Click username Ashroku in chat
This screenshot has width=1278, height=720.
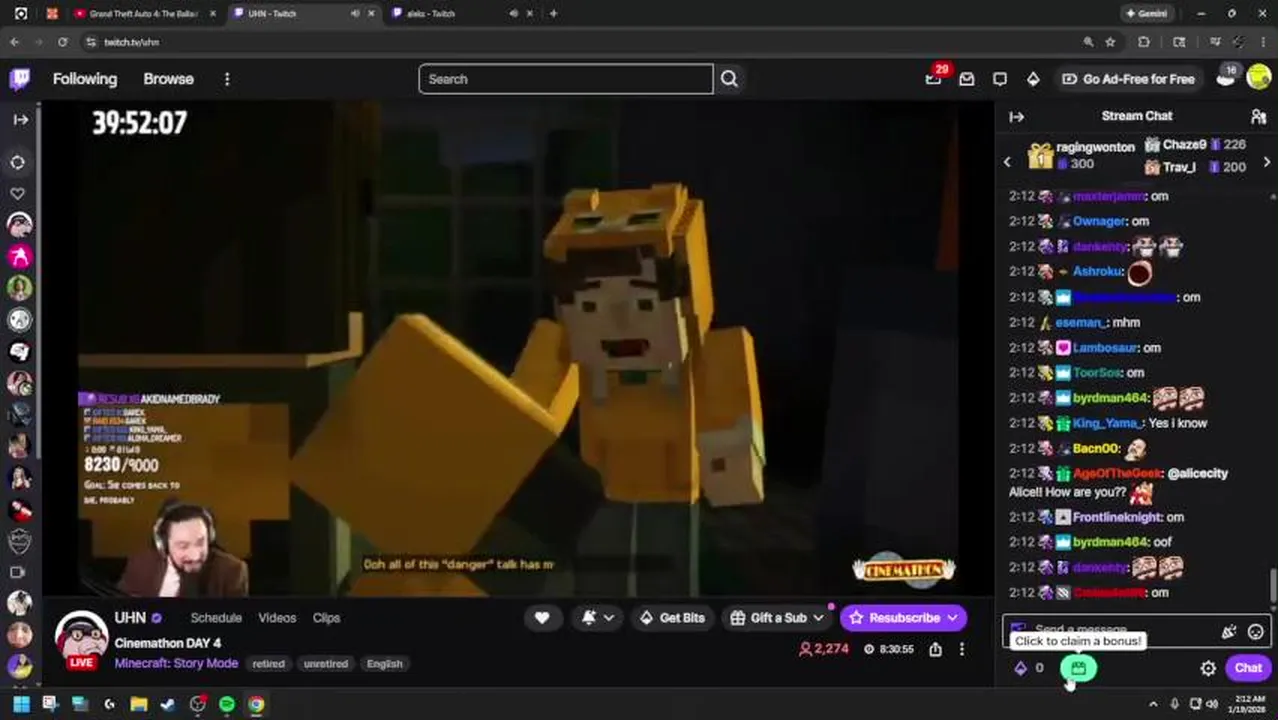click(1098, 271)
